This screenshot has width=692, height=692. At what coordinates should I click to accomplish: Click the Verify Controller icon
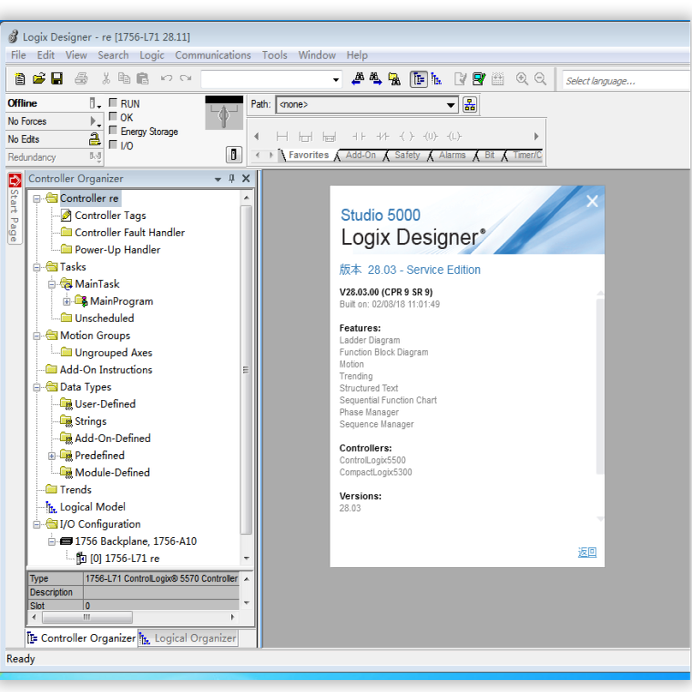(479, 79)
